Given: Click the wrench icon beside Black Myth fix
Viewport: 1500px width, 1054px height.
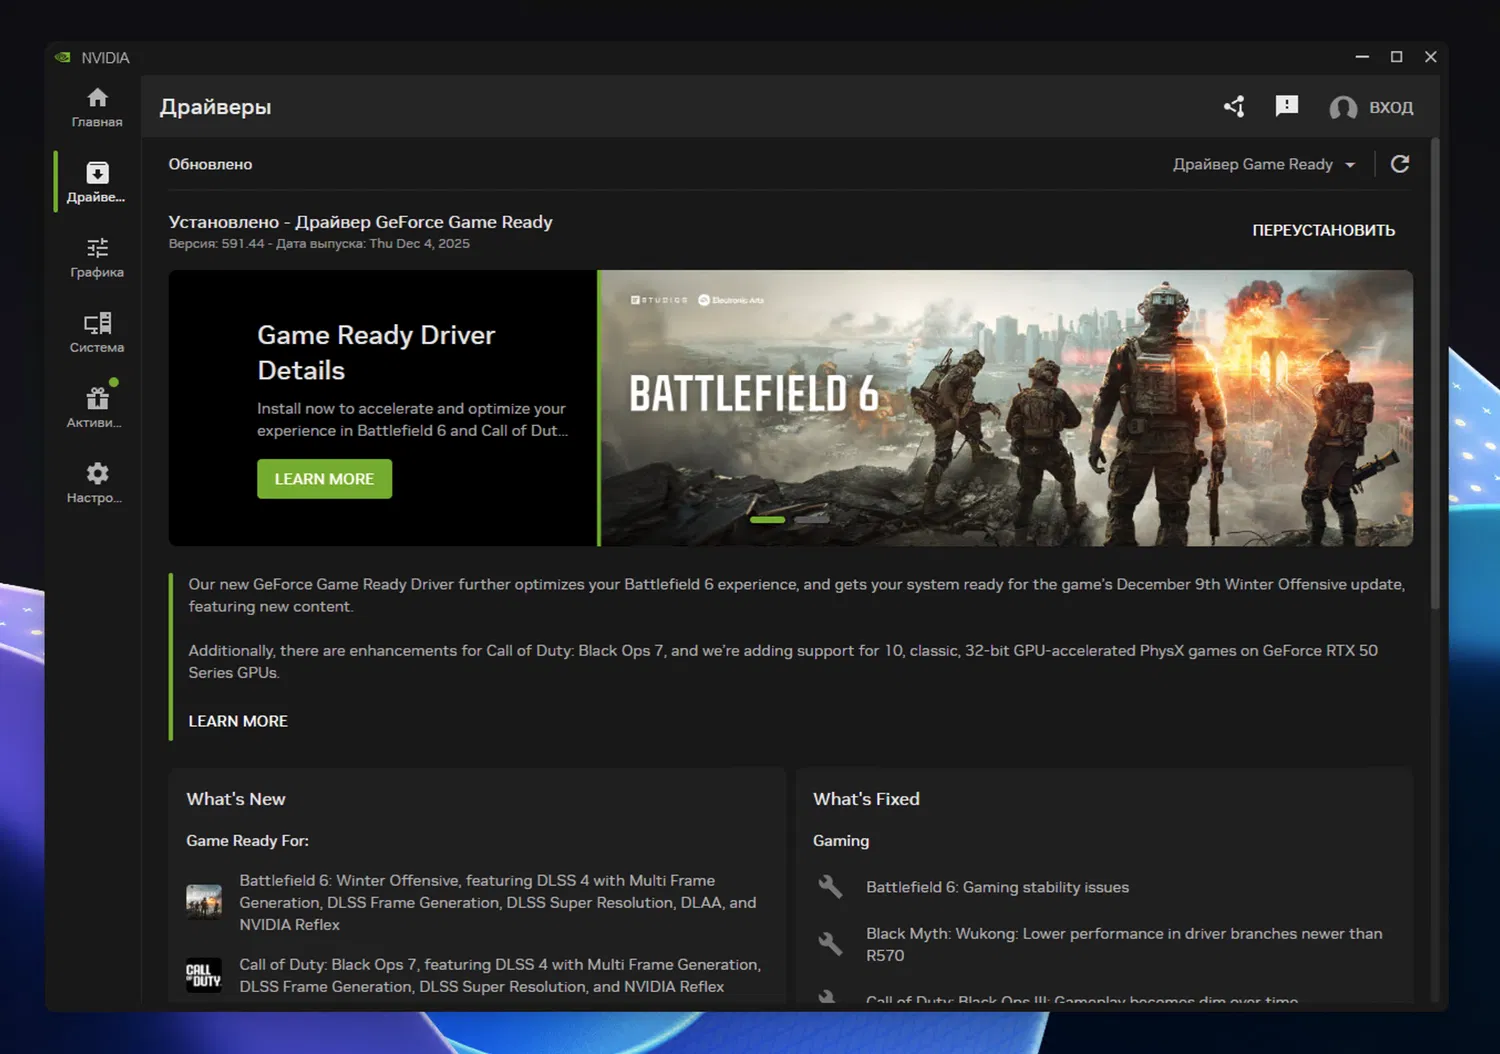Looking at the screenshot, I should point(830,944).
